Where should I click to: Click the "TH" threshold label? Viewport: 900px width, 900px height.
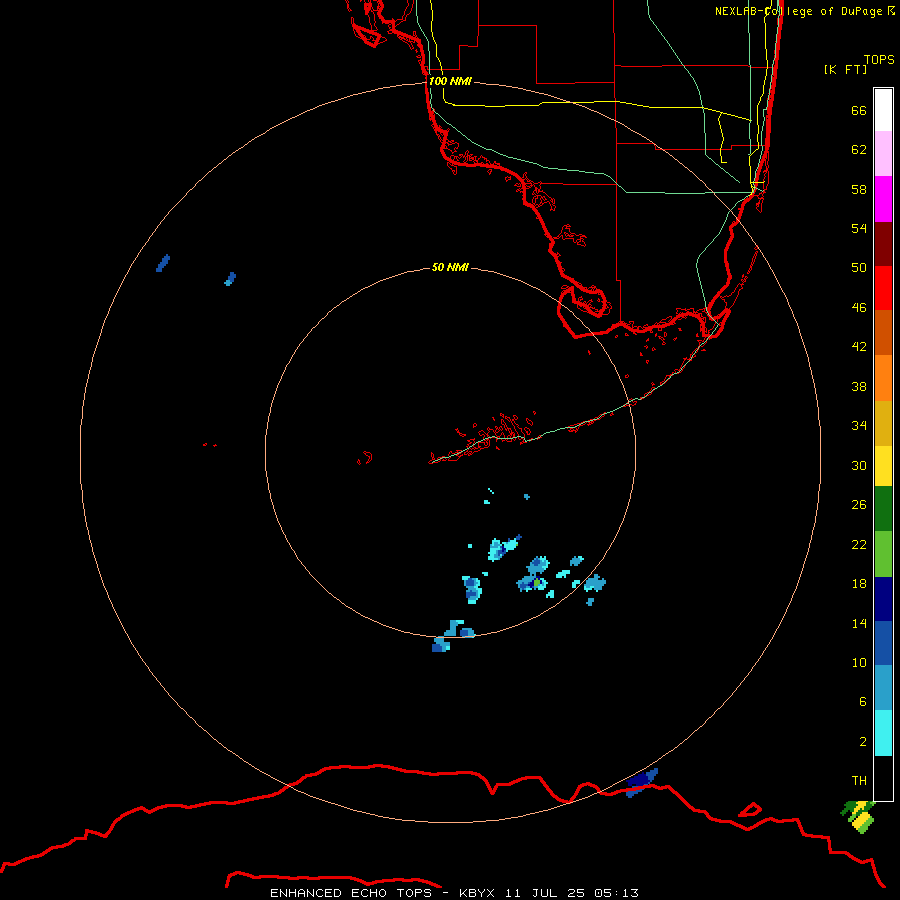pos(859,781)
